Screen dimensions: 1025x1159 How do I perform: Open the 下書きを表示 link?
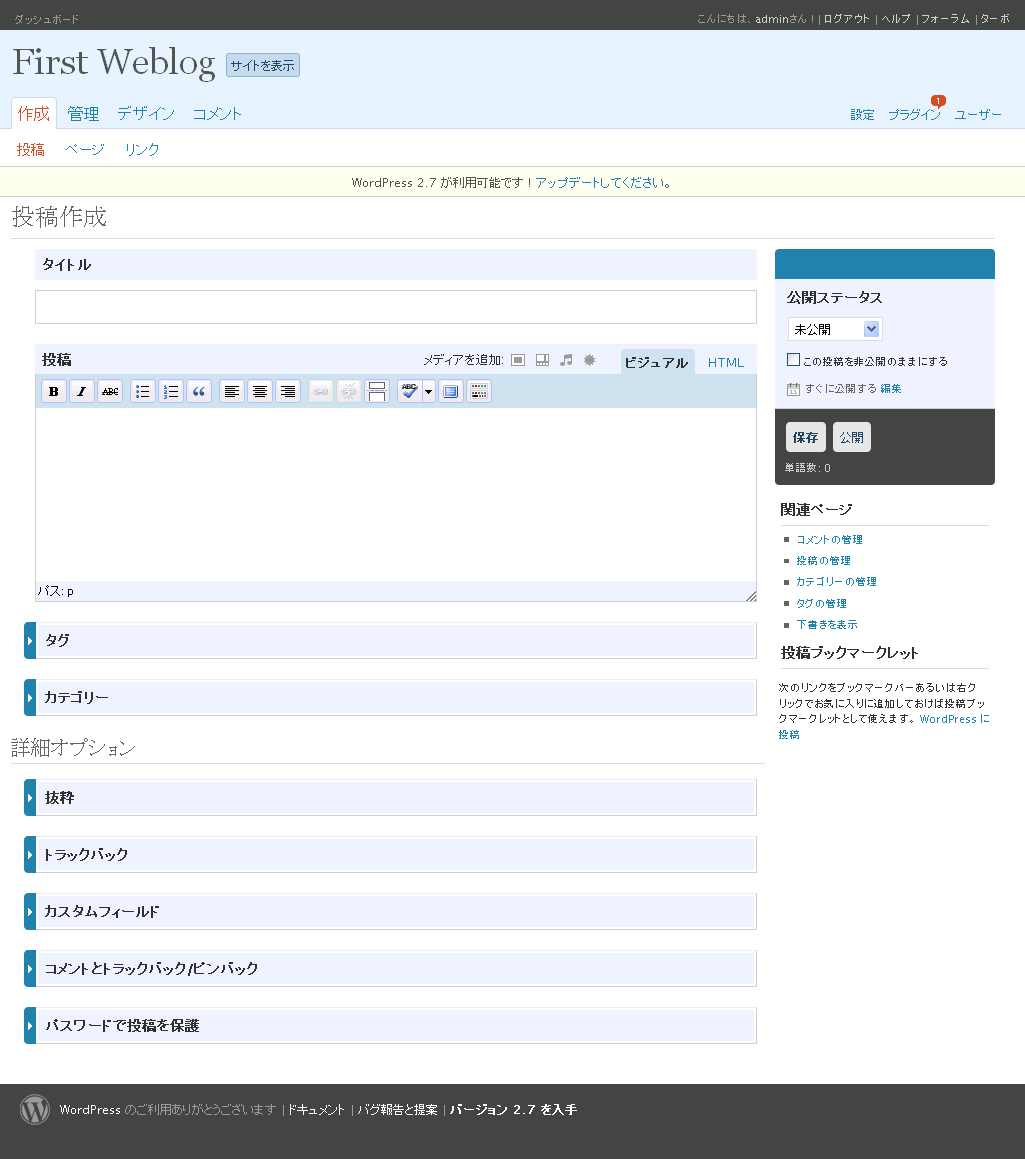point(827,625)
